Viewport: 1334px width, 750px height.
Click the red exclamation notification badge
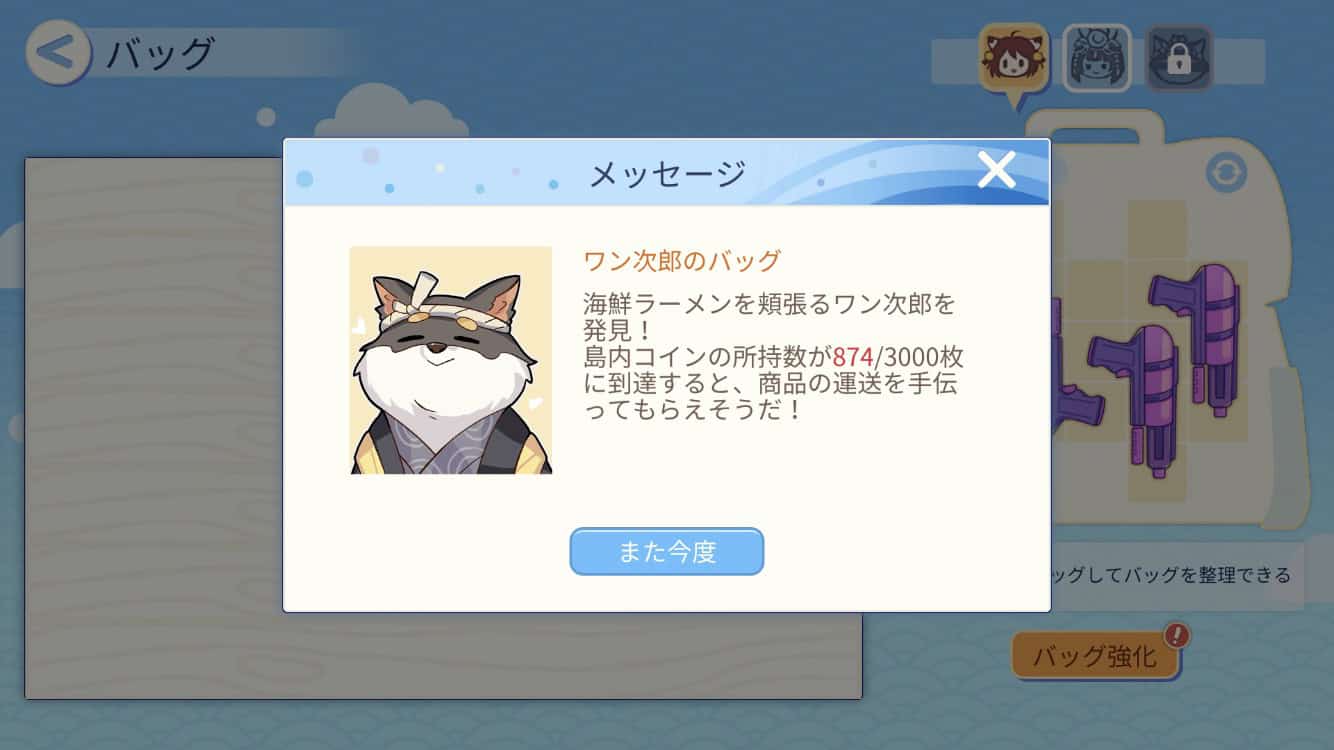click(1177, 634)
